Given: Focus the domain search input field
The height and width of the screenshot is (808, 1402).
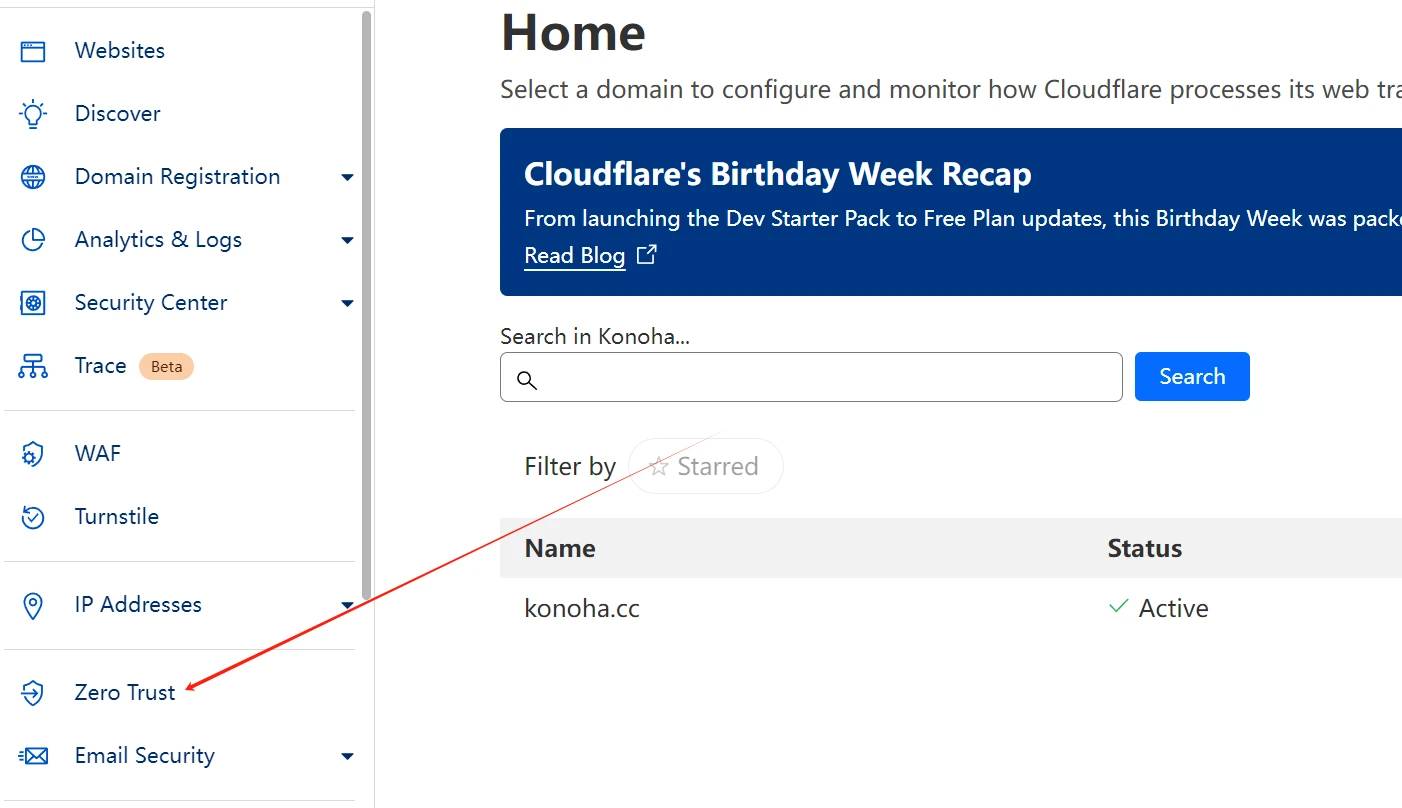Looking at the screenshot, I should tap(811, 377).
